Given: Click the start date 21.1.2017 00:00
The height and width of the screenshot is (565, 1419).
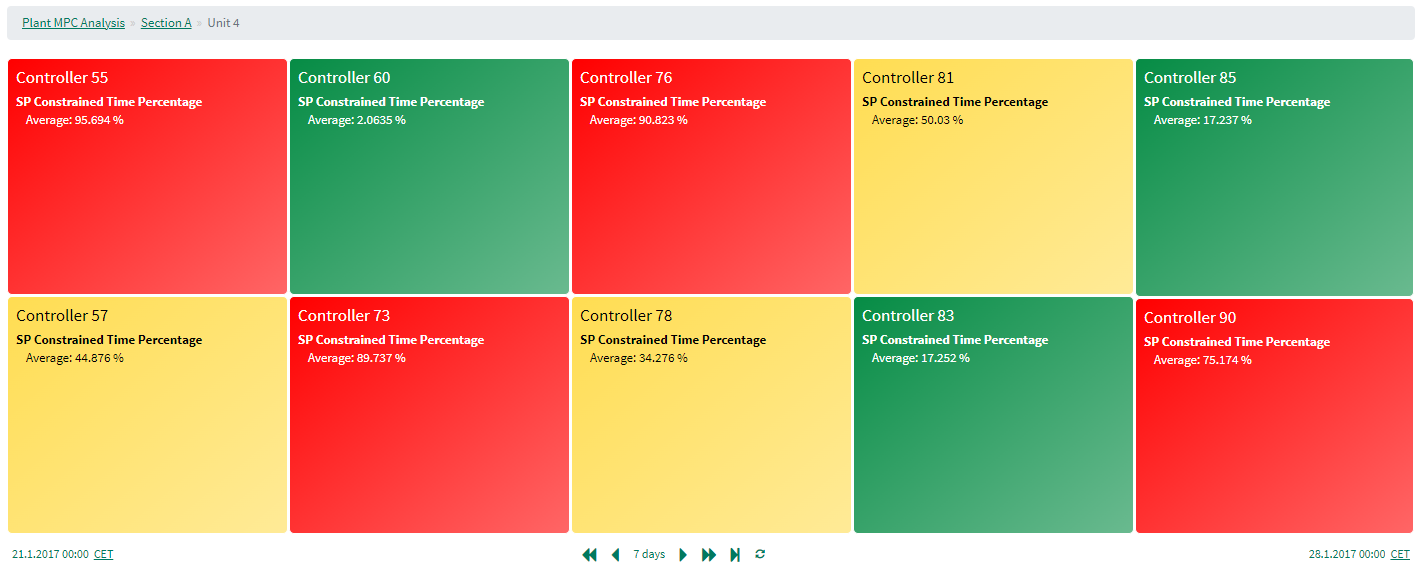Looking at the screenshot, I should point(50,554).
